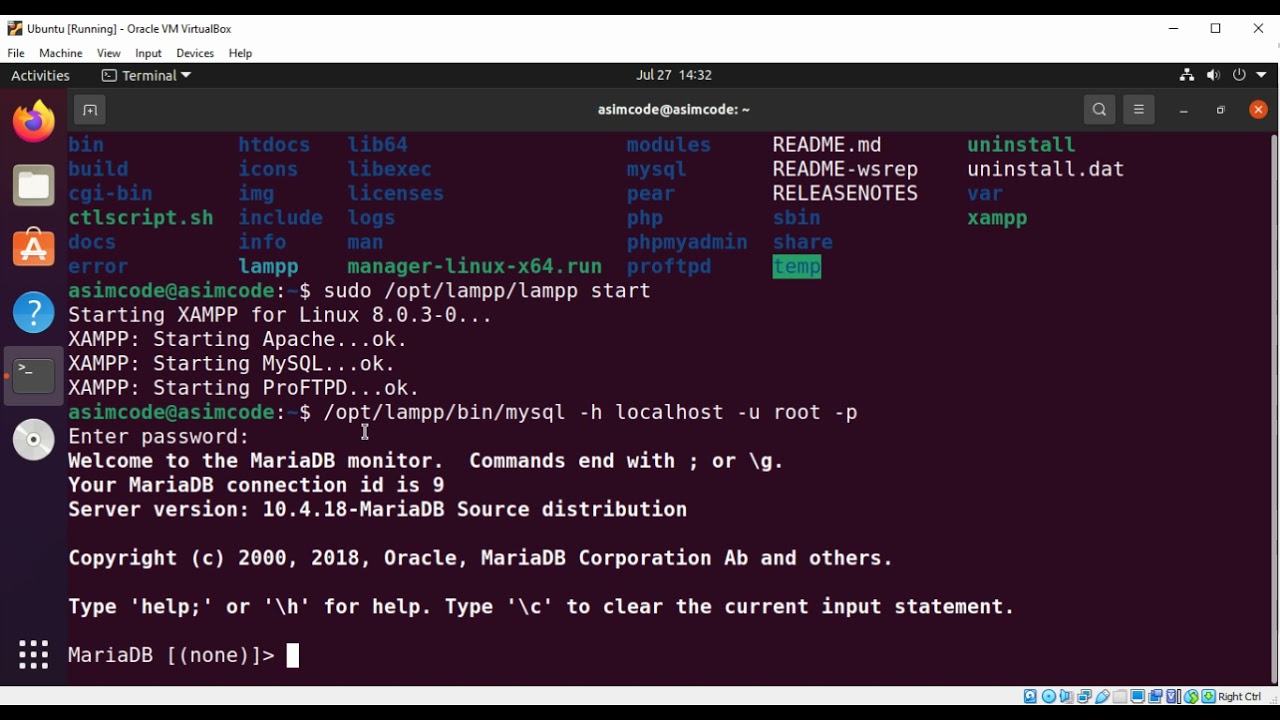Open the VirtualBox Machine menu
Image resolution: width=1280 pixels, height=720 pixels.
tap(61, 53)
